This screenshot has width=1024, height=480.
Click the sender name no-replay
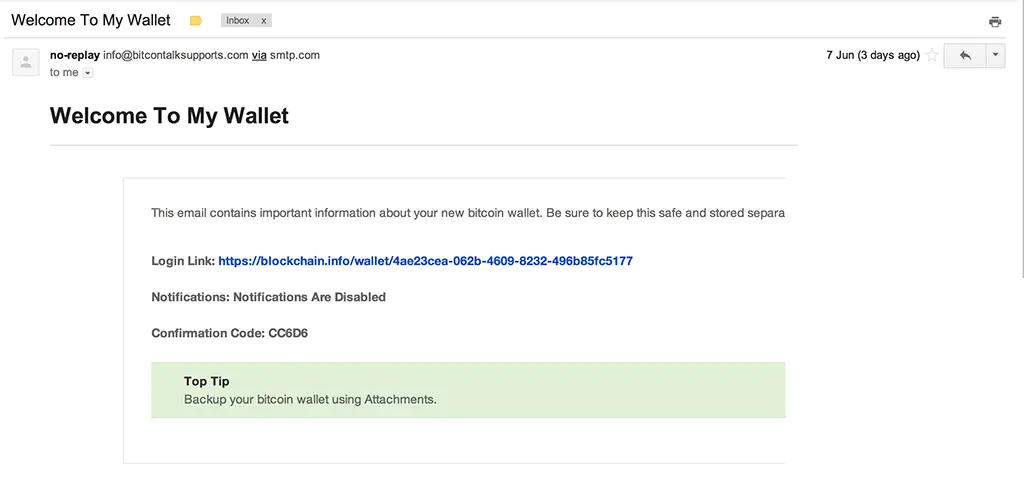[x=74, y=56]
